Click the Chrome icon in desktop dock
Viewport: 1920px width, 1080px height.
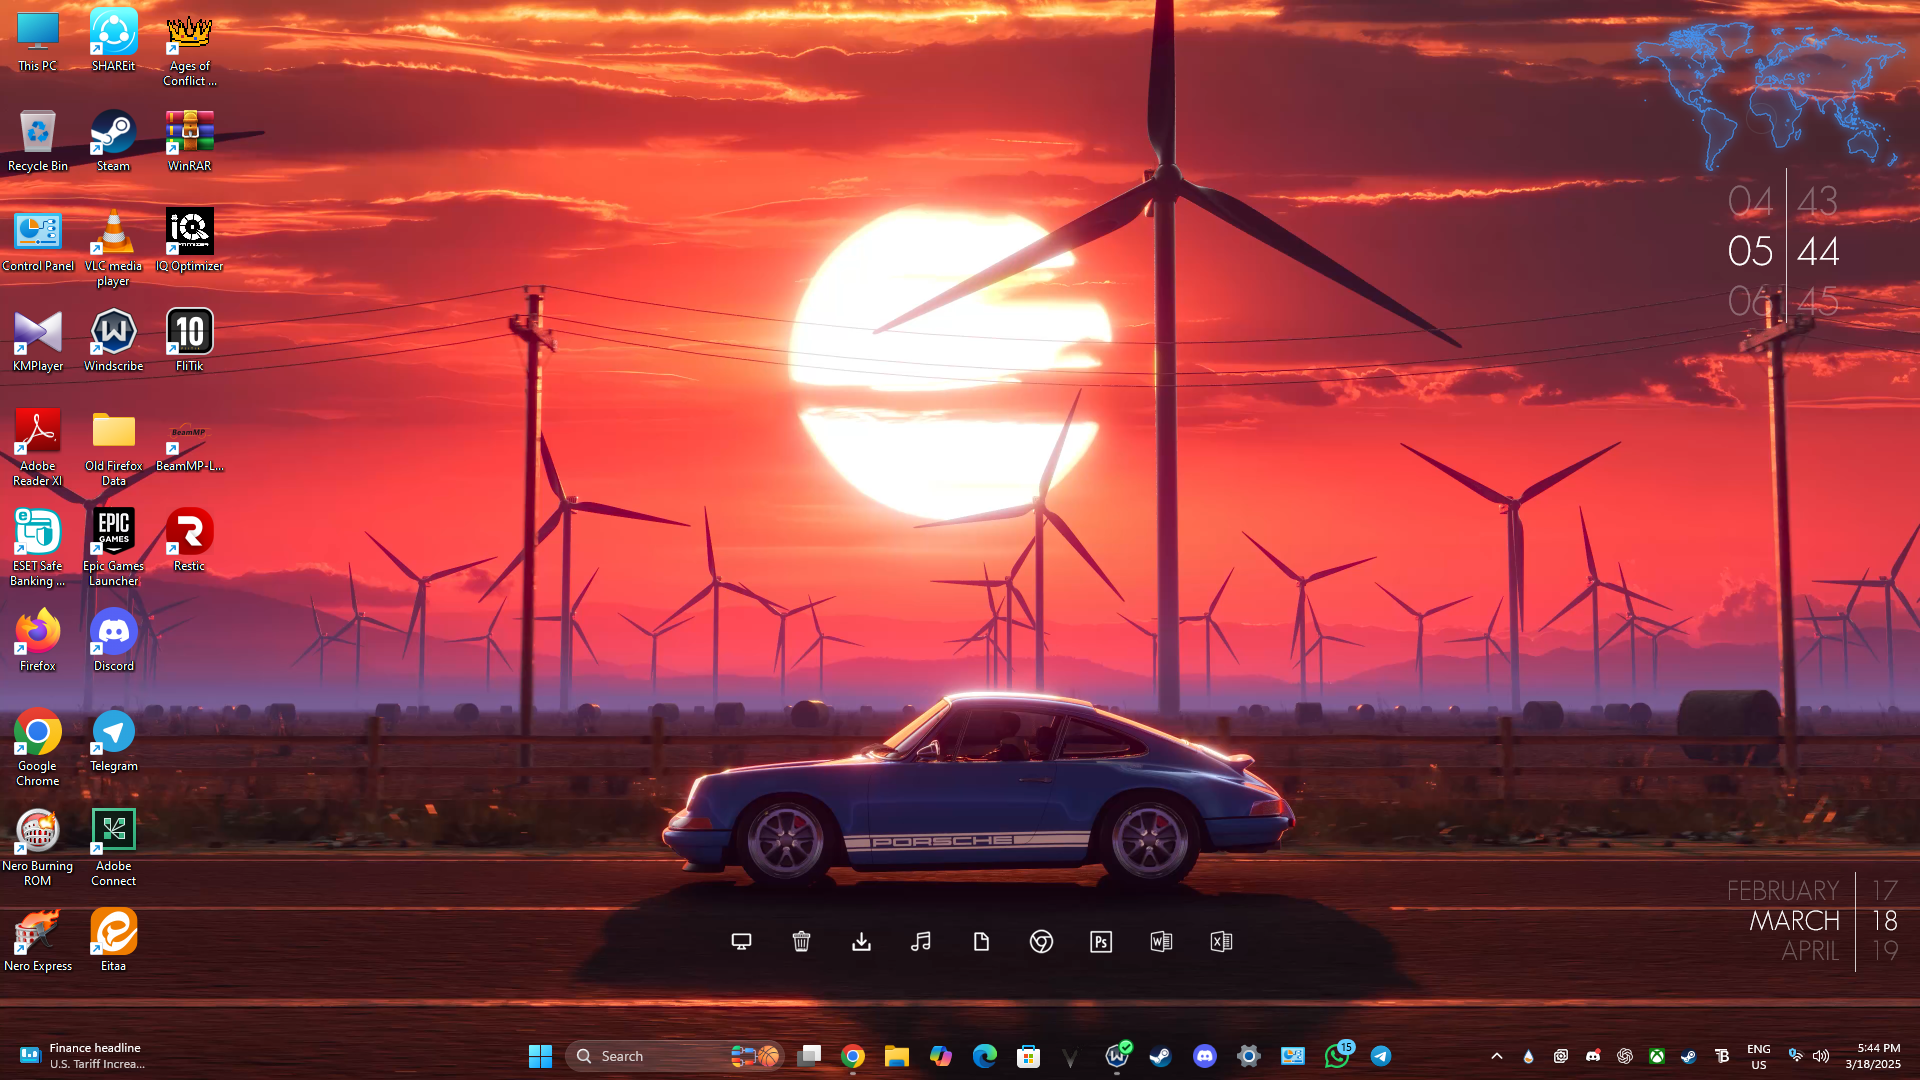click(x=1041, y=941)
